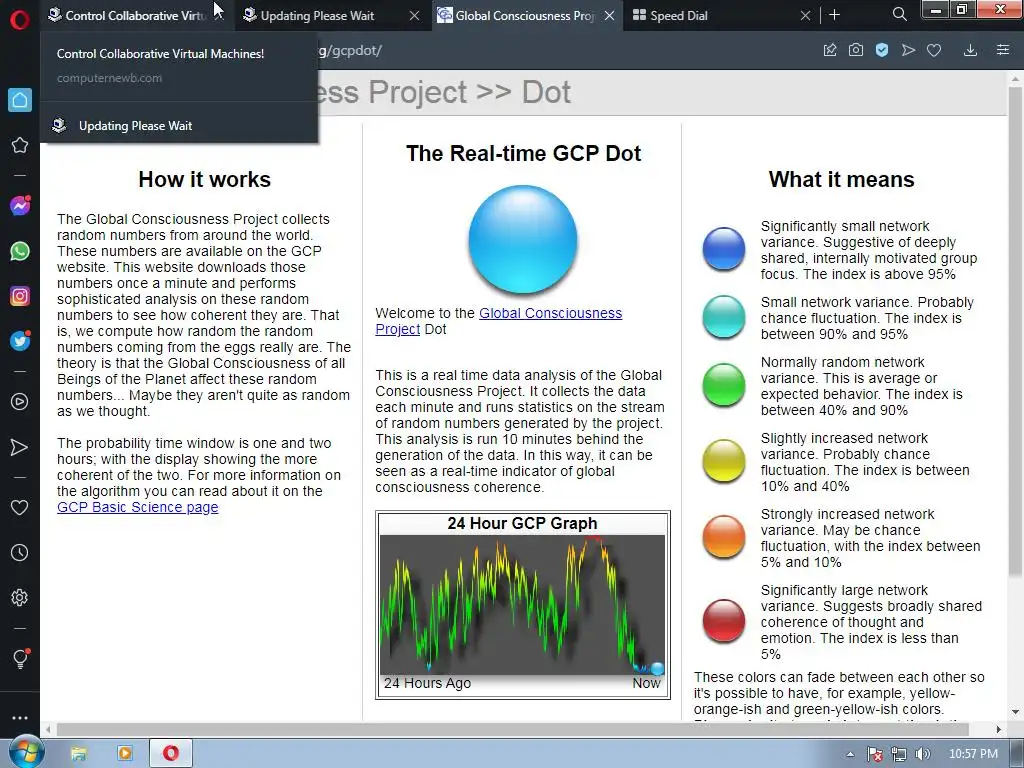The height and width of the screenshot is (768, 1024).
Task: Click Opera taskbar button
Action: [171, 754]
